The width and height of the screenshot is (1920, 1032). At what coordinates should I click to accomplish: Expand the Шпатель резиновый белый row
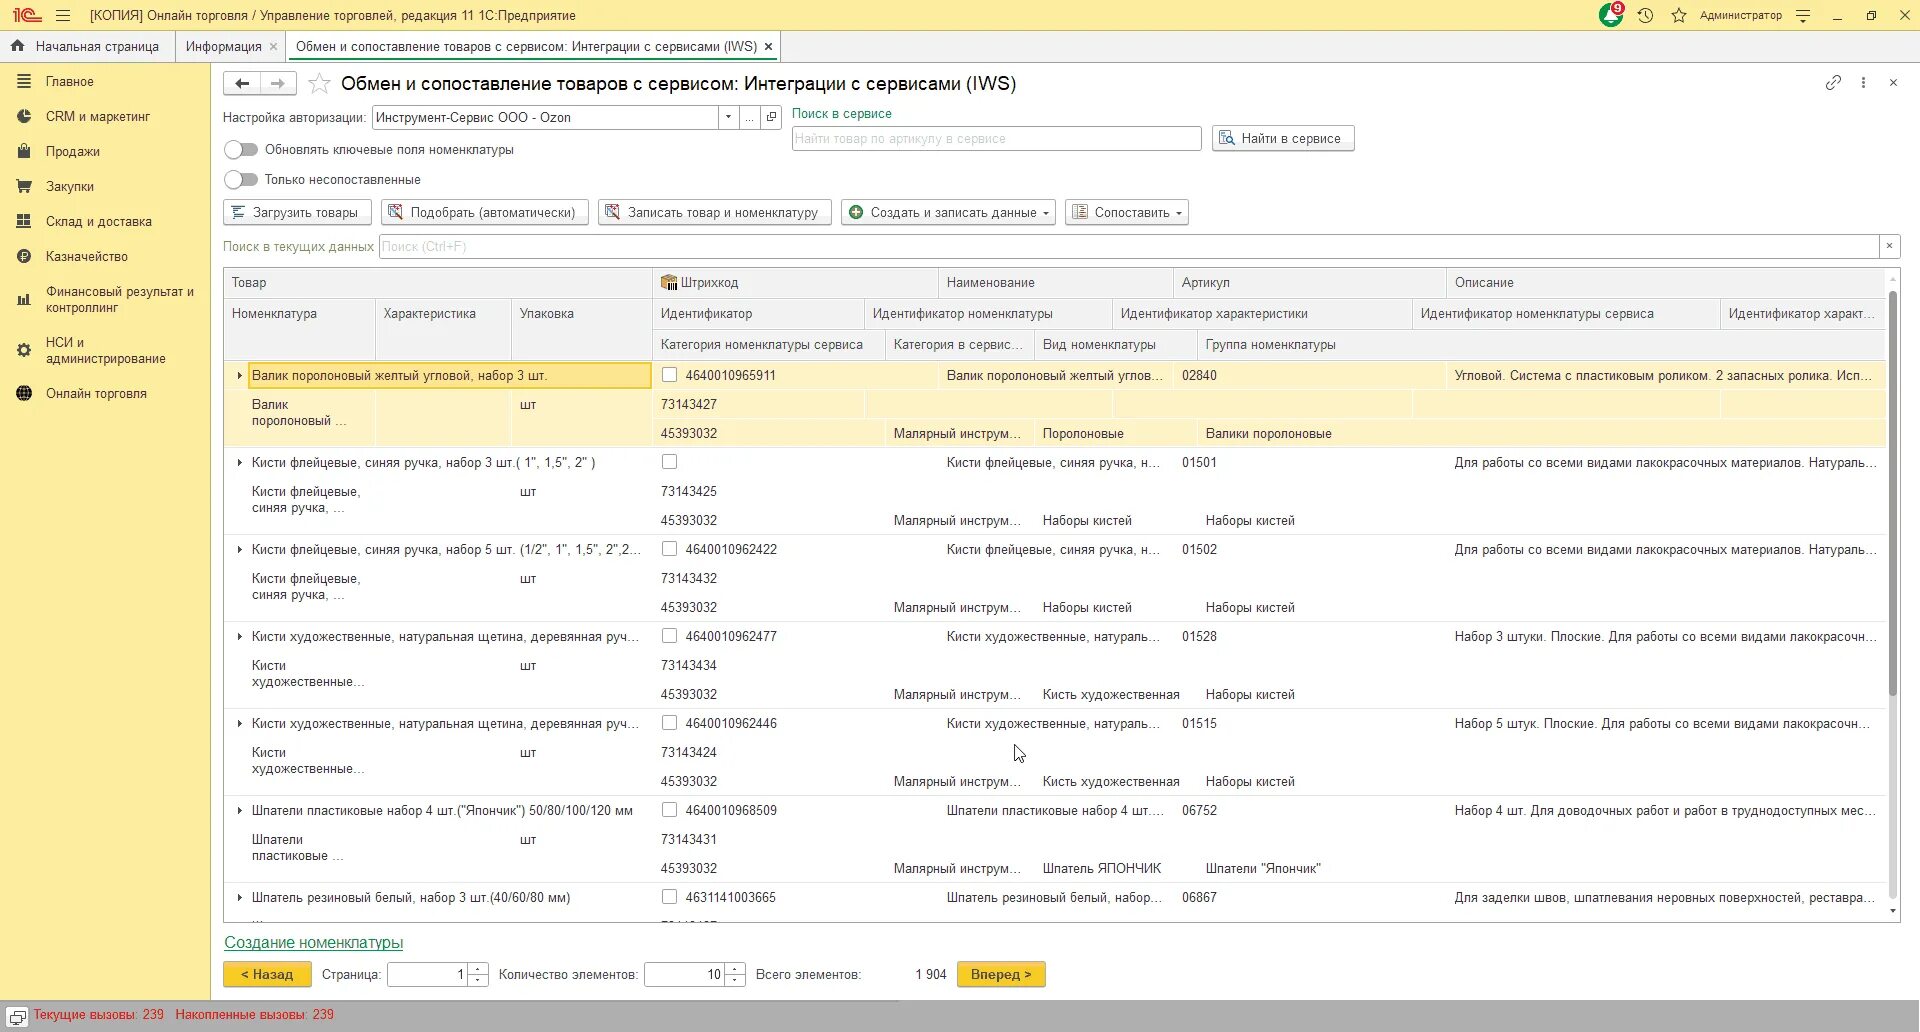(x=239, y=897)
